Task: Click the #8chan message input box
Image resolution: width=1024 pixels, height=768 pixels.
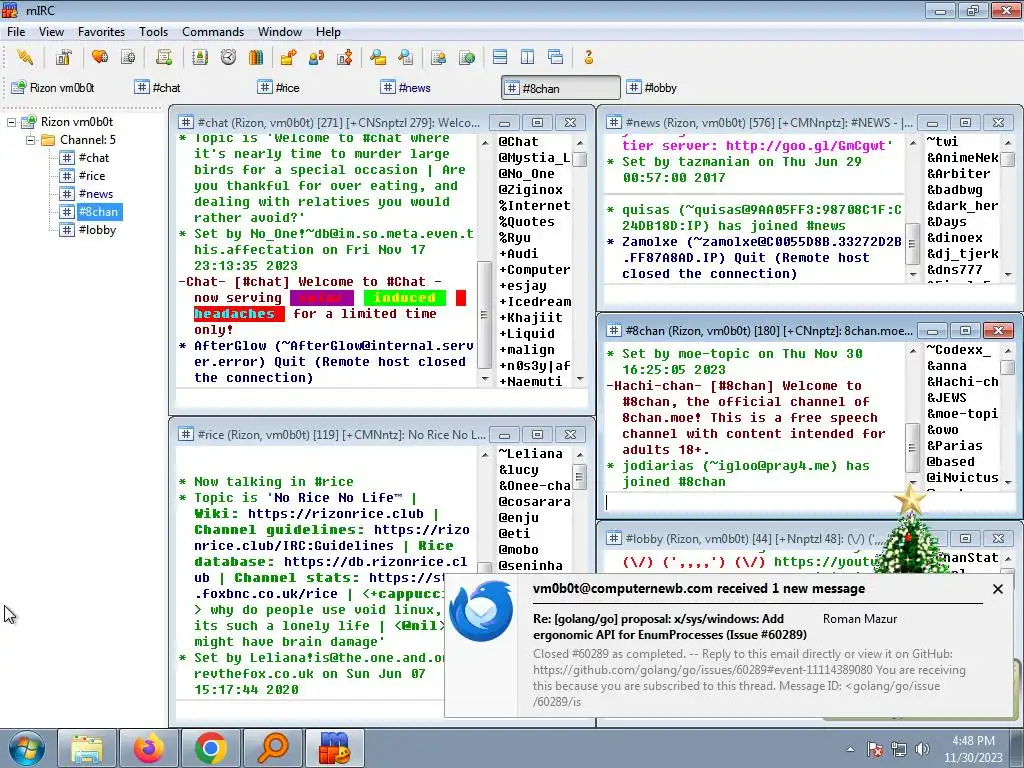Action: coord(810,502)
